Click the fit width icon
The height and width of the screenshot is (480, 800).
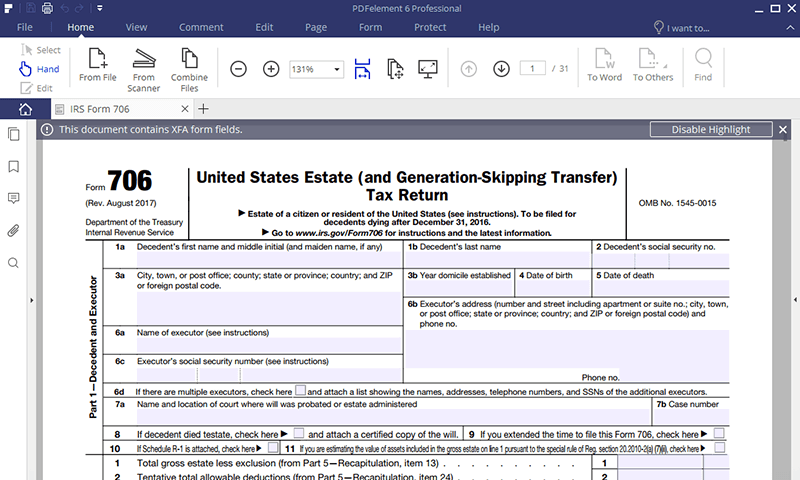coord(362,69)
